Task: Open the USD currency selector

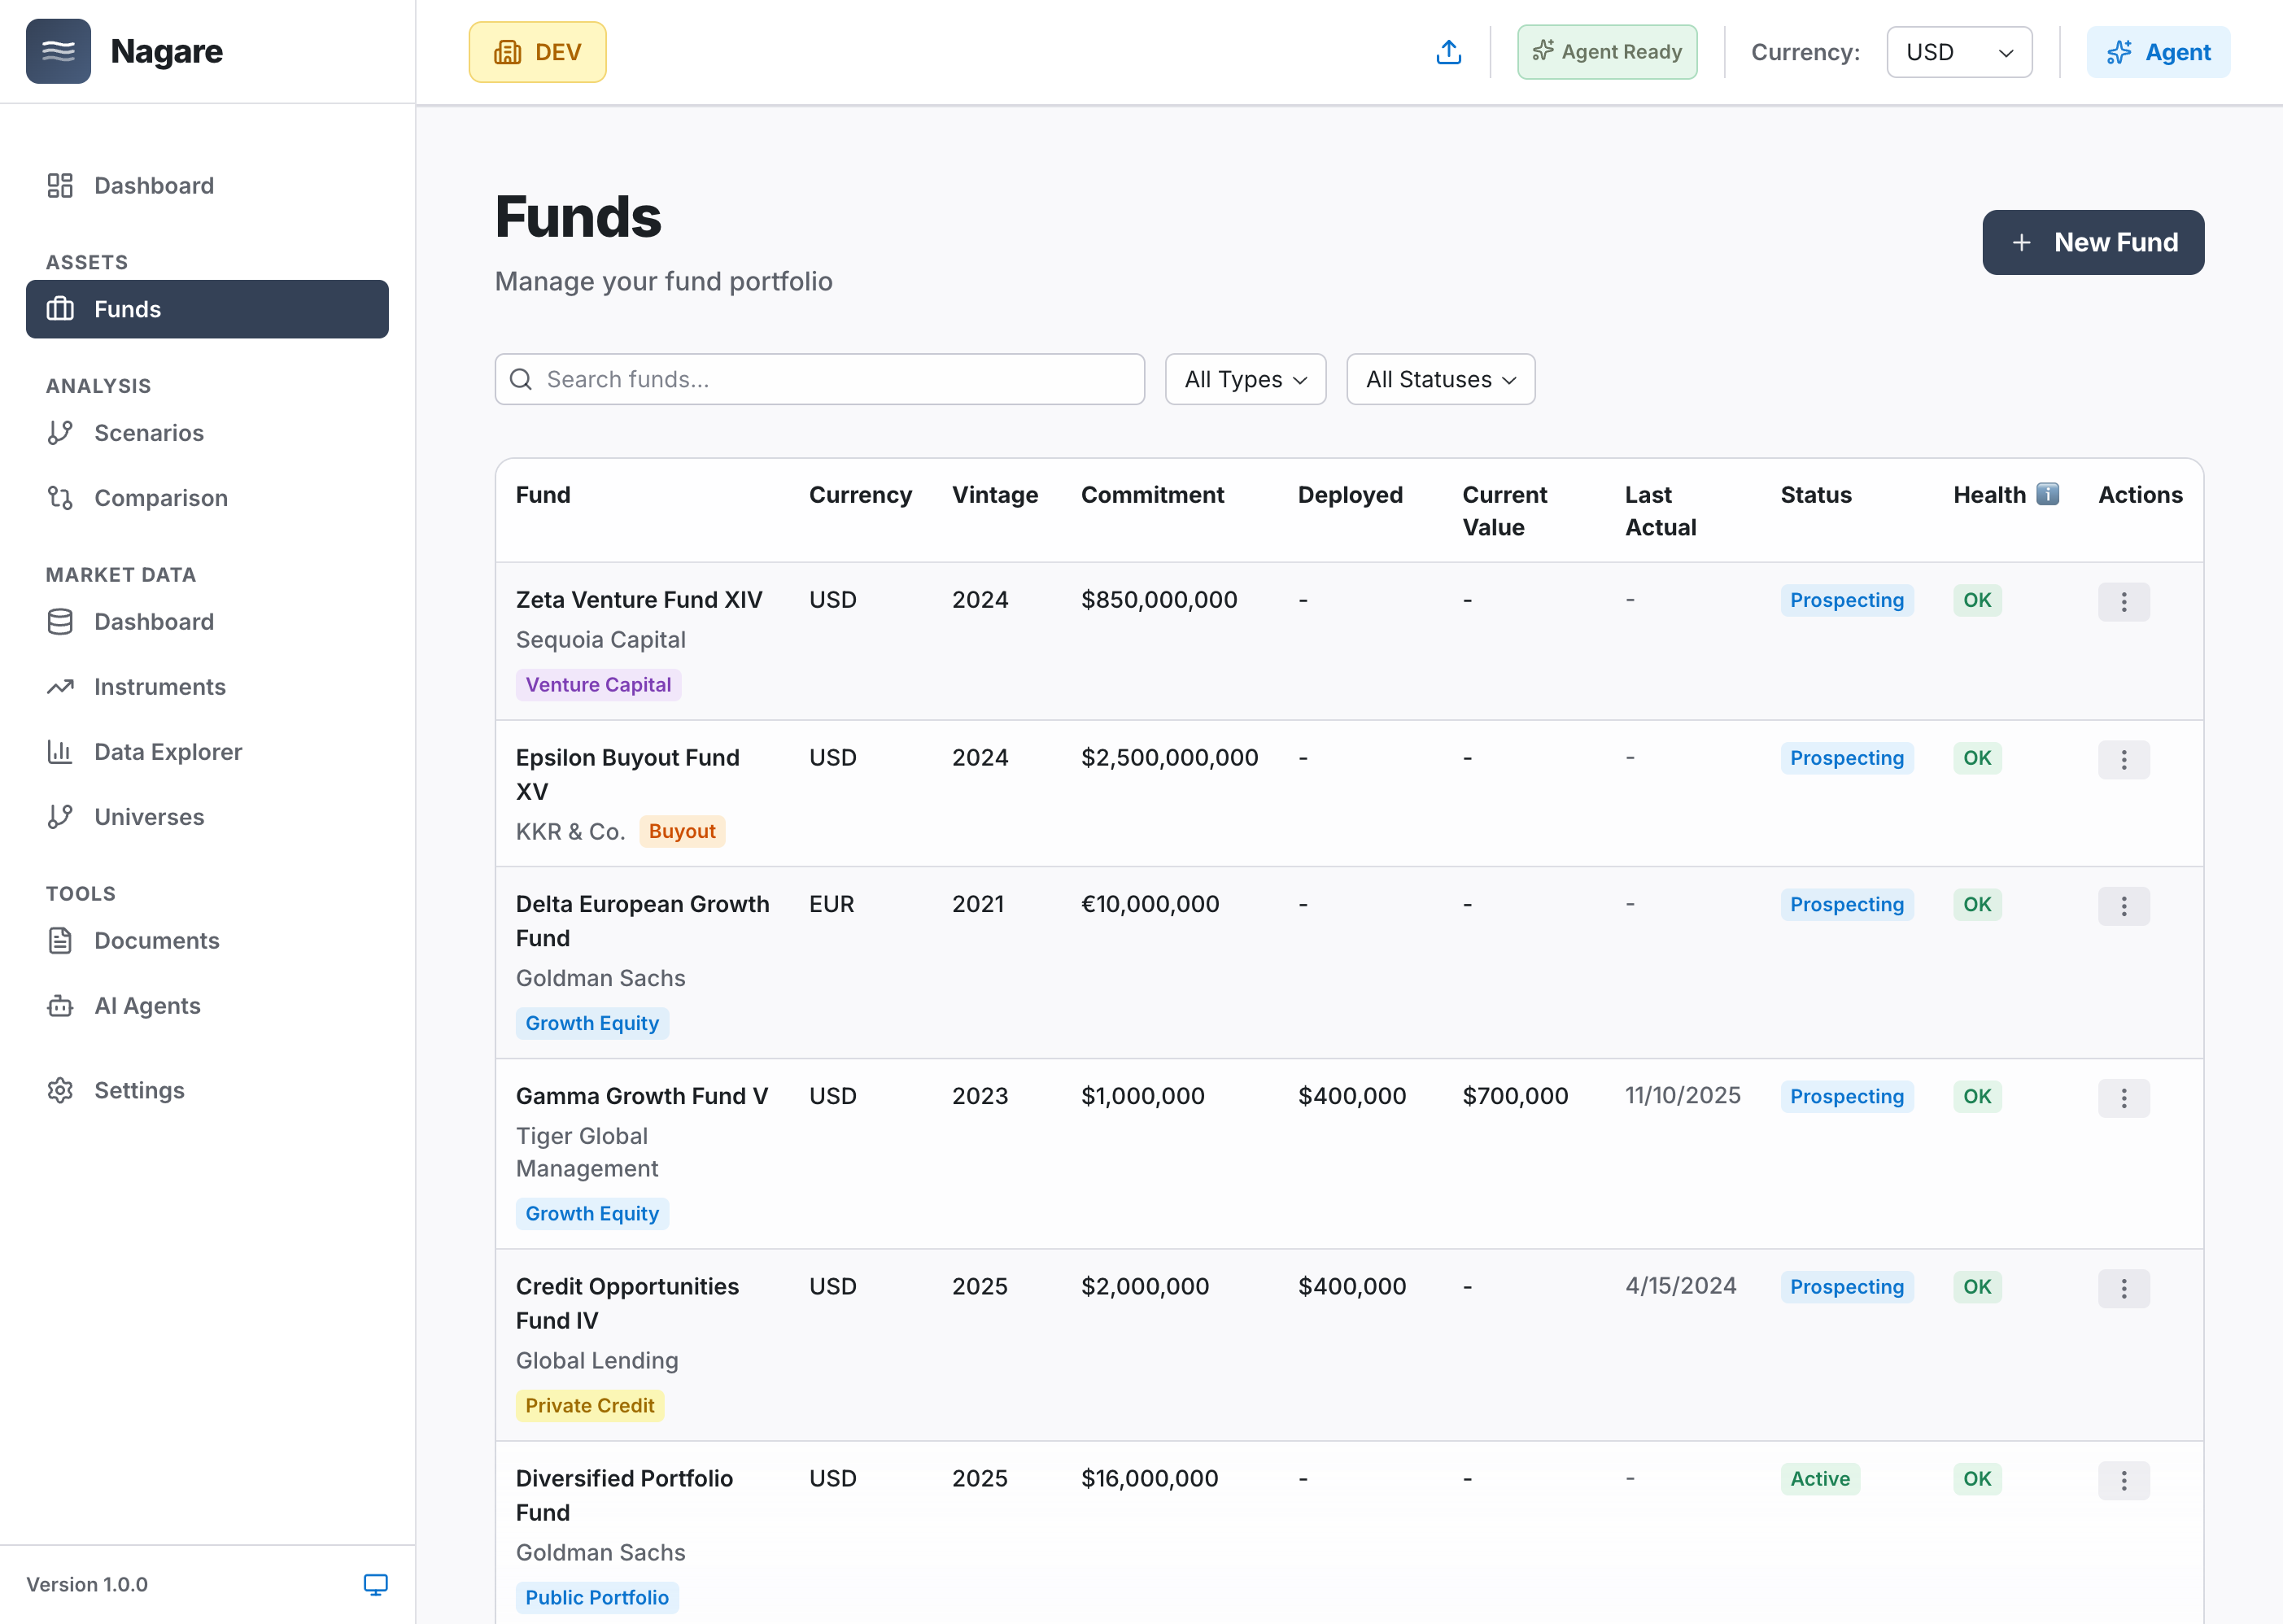Action: [1958, 52]
